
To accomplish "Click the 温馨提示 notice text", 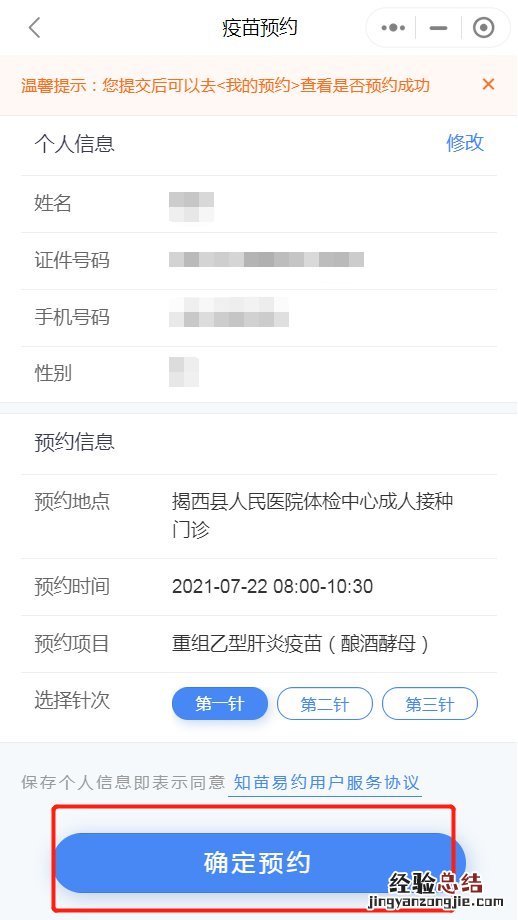I will 226,86.
